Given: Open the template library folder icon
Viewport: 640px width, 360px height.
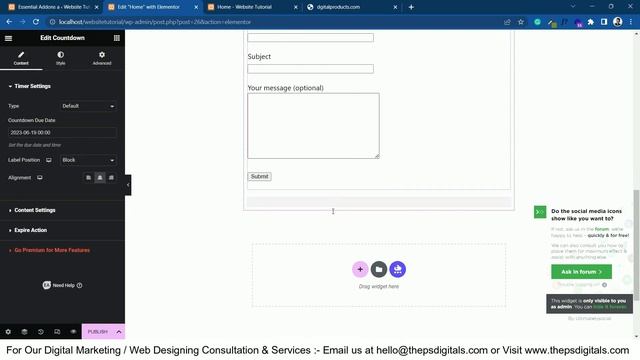Looking at the screenshot, I should click(x=379, y=269).
